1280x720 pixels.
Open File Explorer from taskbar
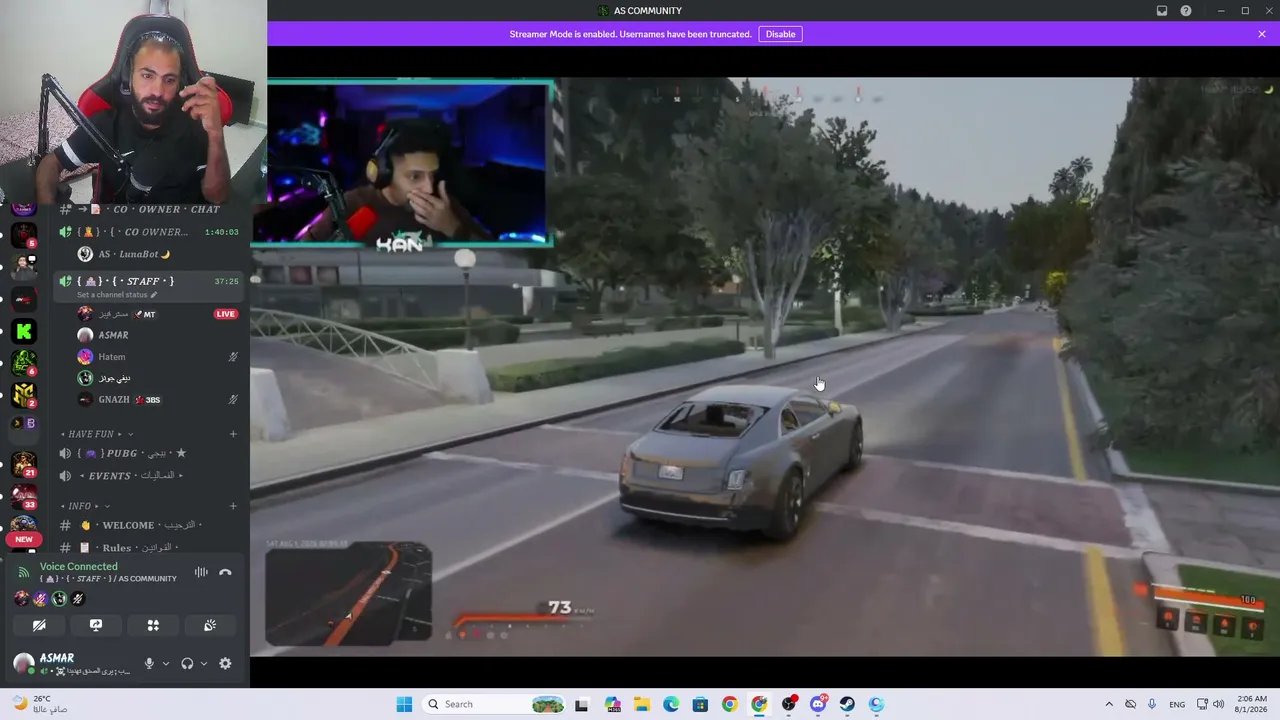[641, 704]
